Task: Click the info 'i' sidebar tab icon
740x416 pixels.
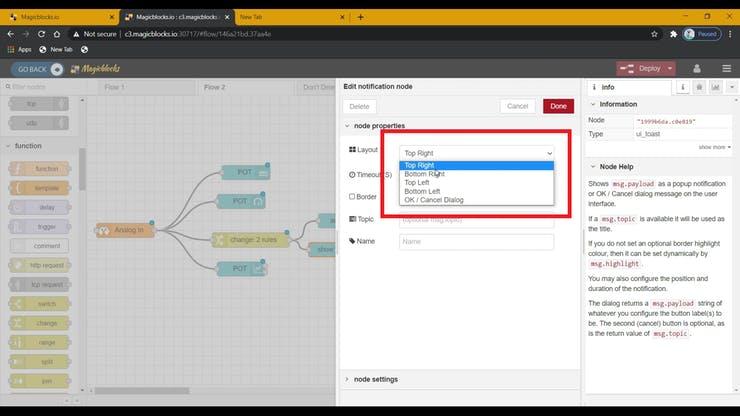Action: pos(683,87)
